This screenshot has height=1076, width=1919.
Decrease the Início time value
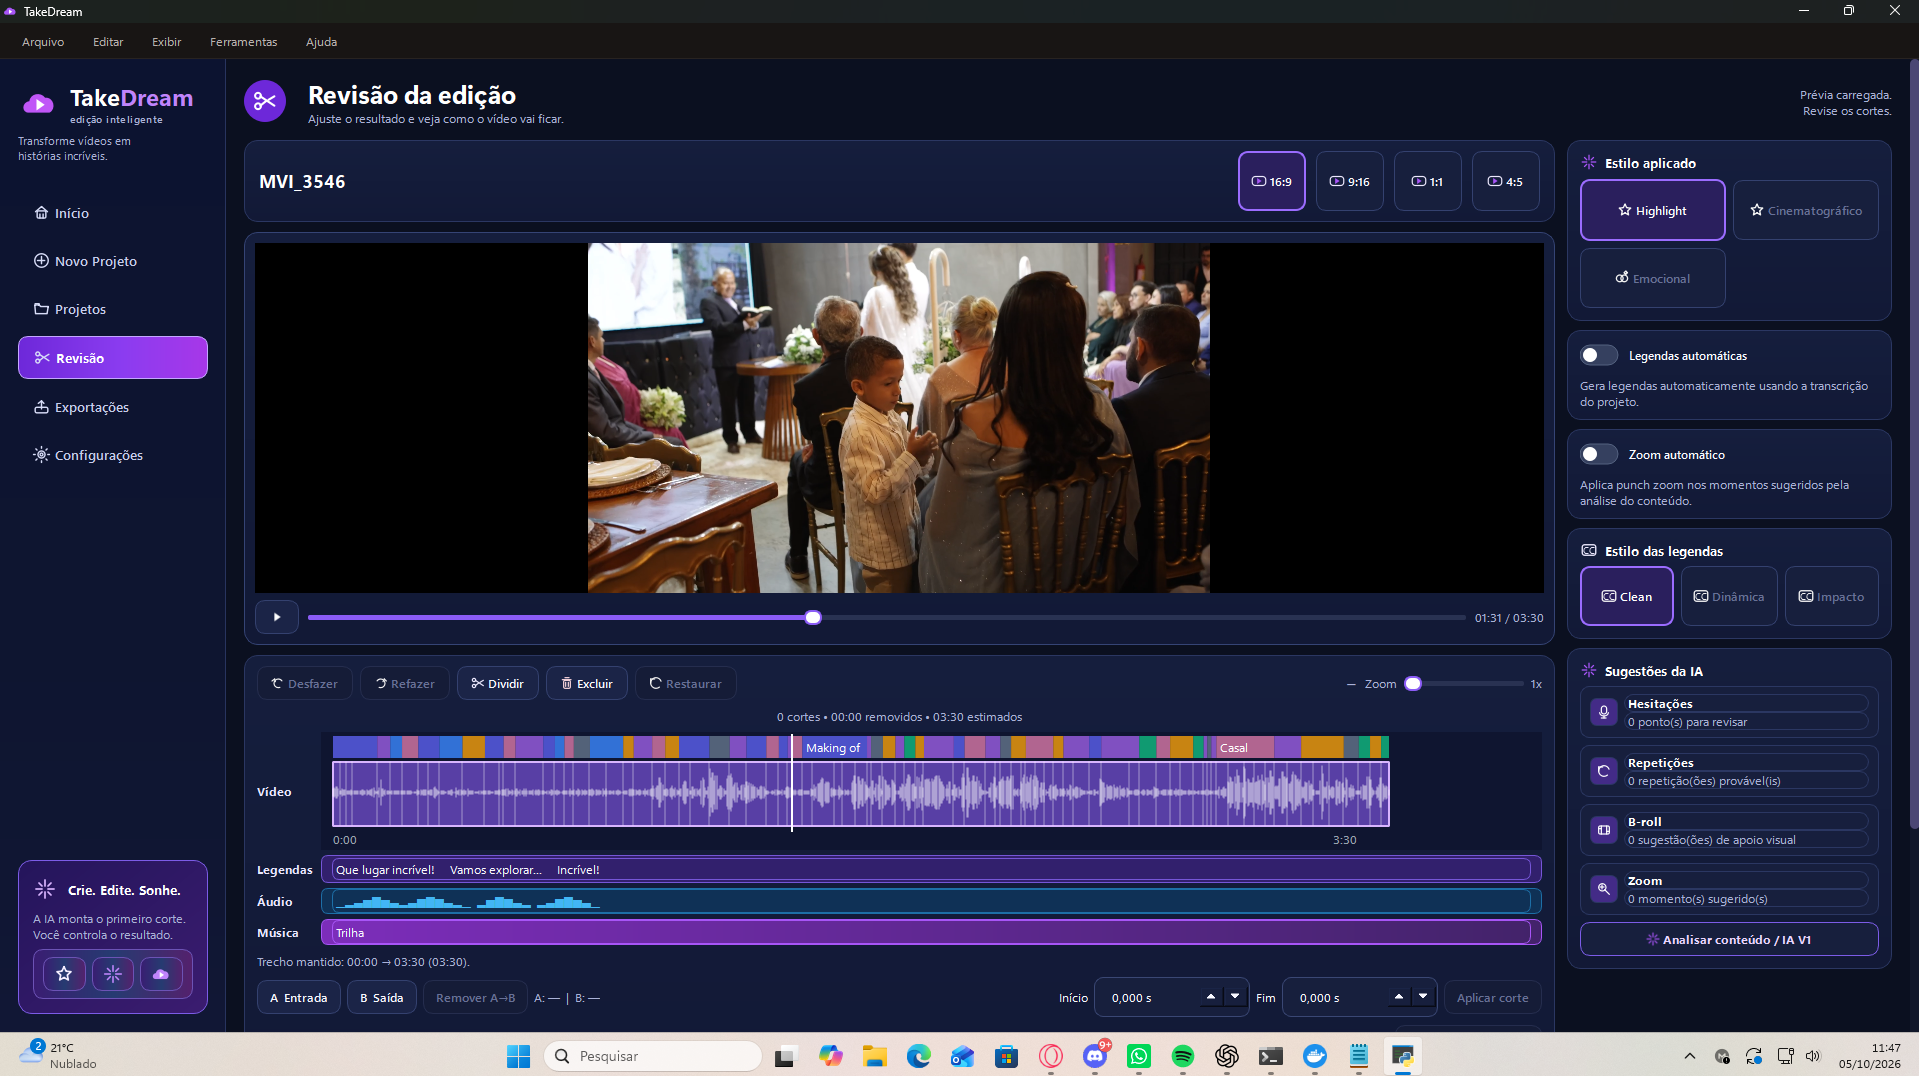coord(1235,997)
